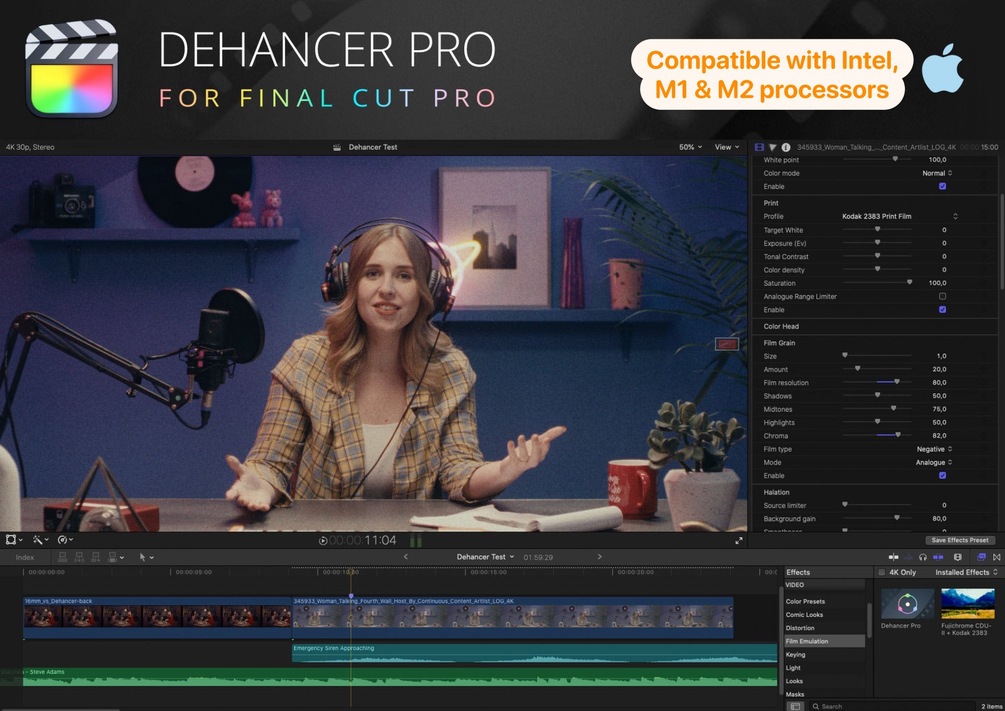Toggle Effects browser icon
The height and width of the screenshot is (711, 1005).
(981, 557)
